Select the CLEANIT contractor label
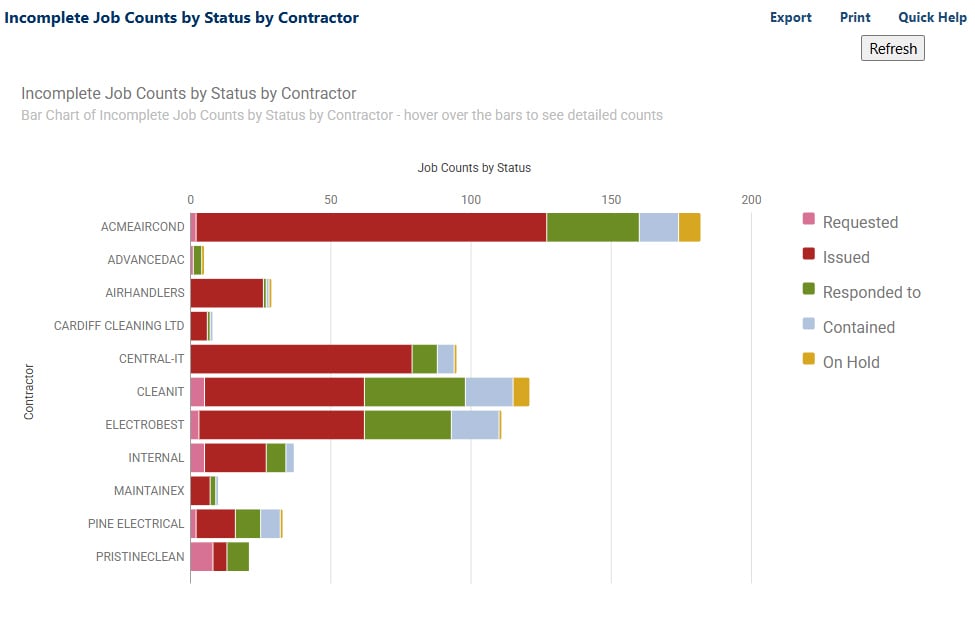This screenshot has width=975, height=635. [158, 391]
